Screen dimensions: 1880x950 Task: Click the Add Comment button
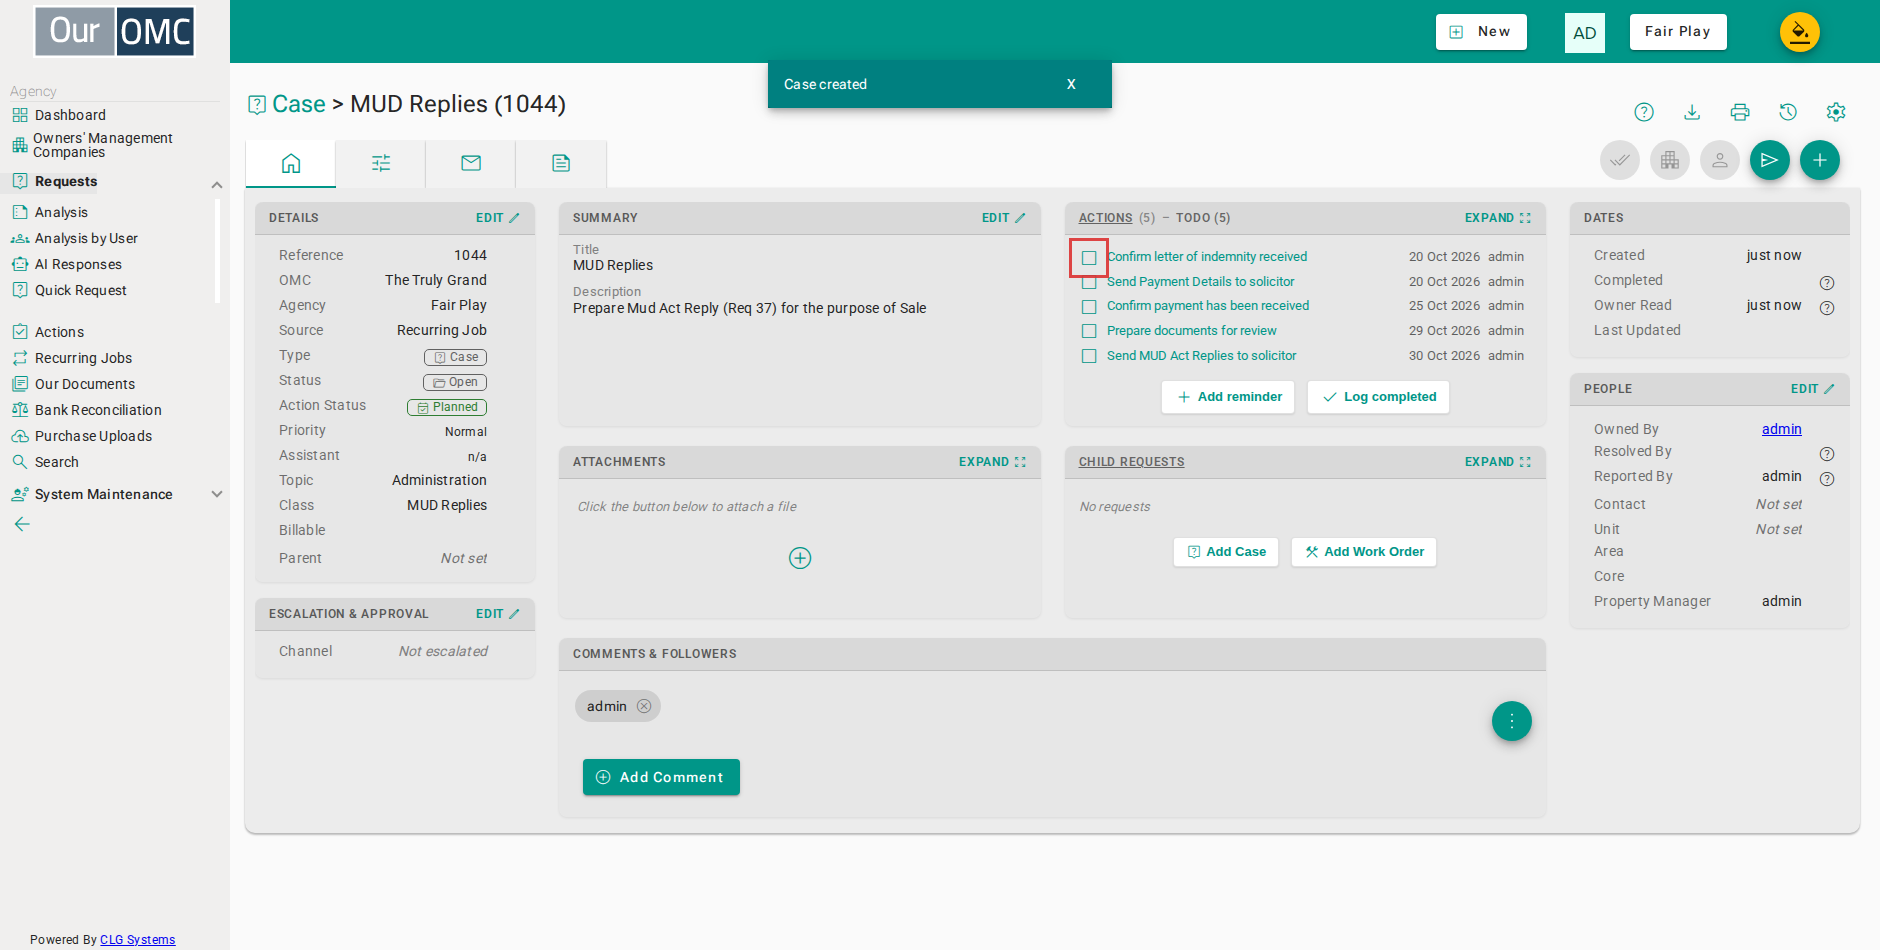click(661, 777)
